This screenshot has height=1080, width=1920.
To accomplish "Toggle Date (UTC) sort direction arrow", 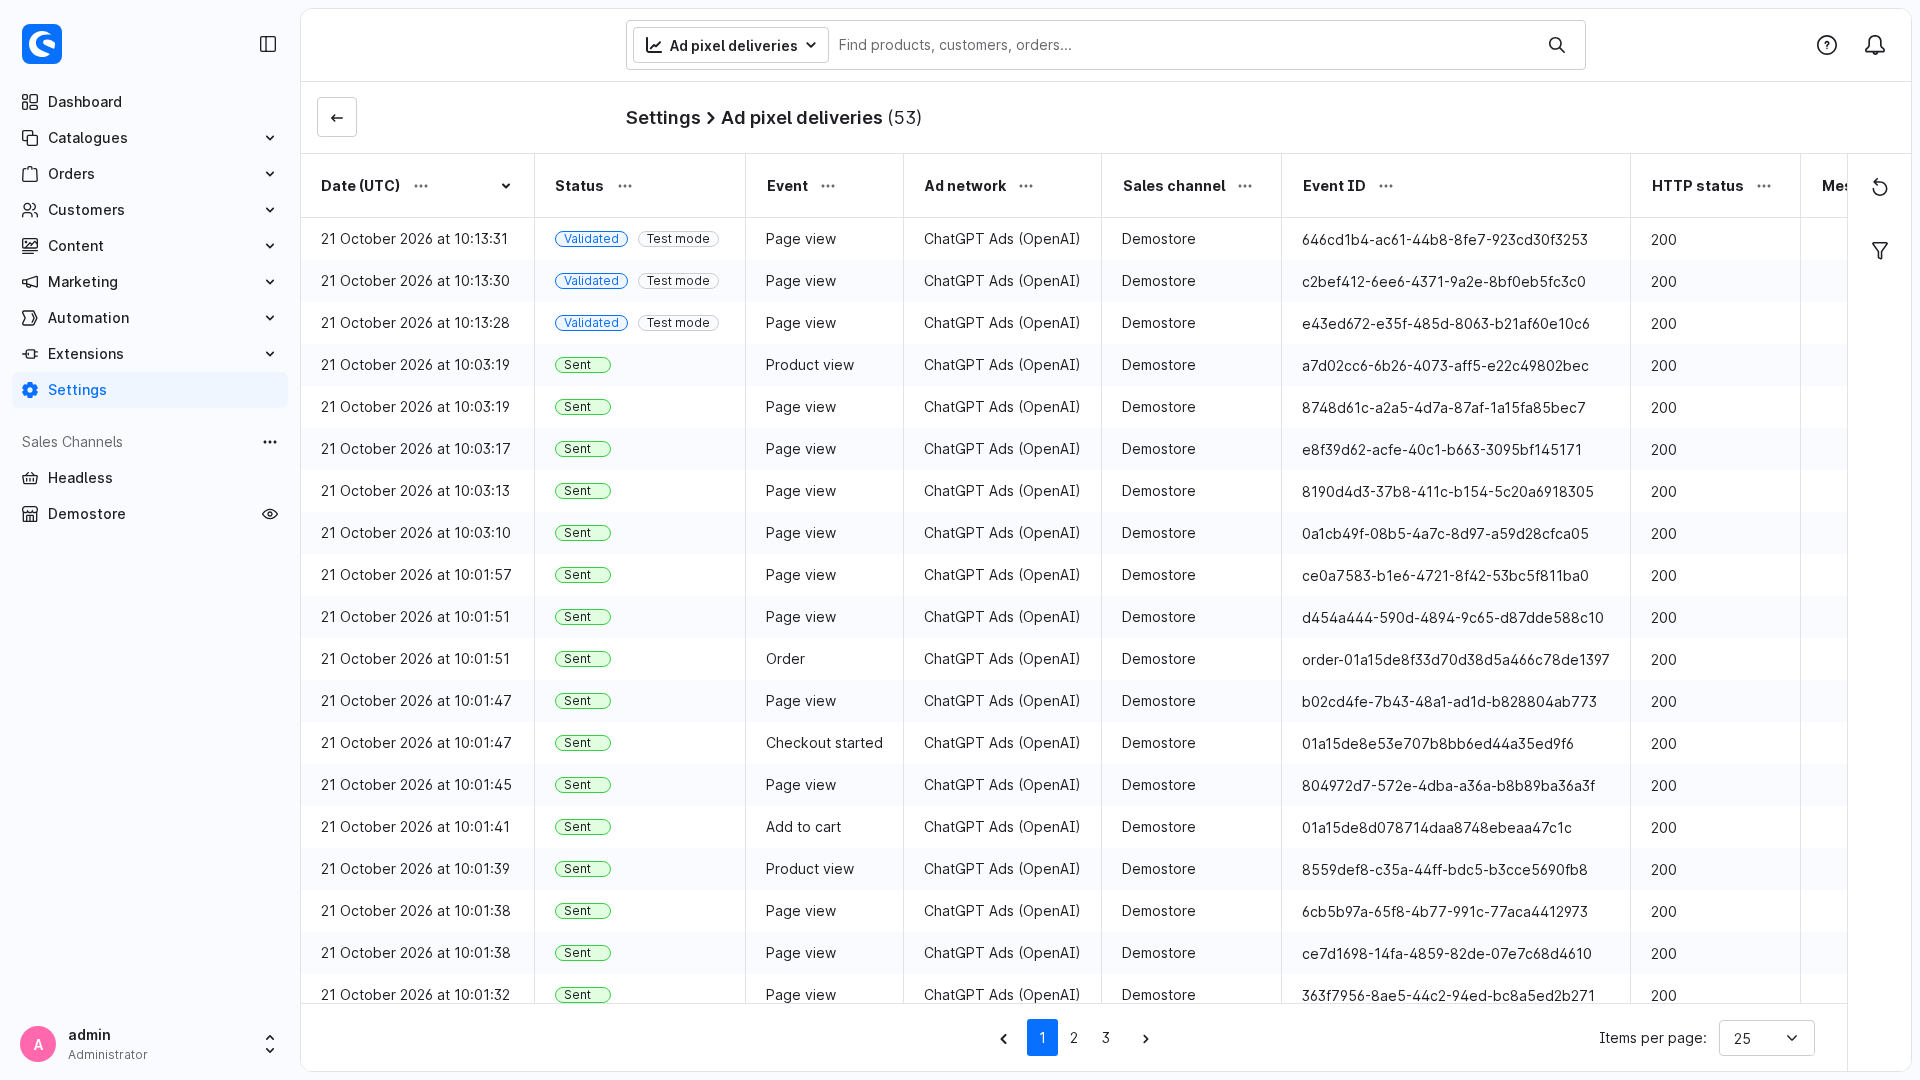I will point(506,186).
